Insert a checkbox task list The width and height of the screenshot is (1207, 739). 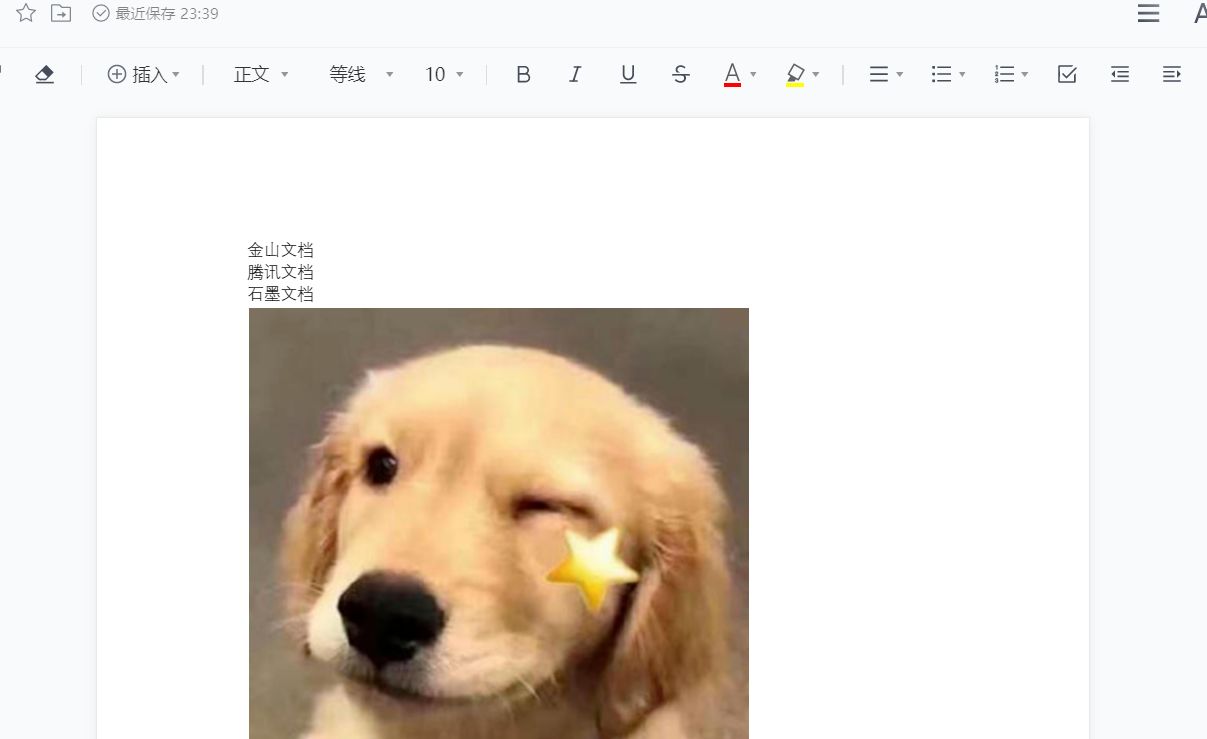[x=1067, y=74]
